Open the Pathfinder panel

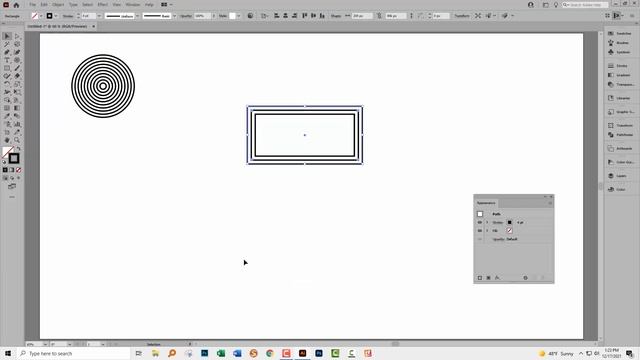click(620, 135)
